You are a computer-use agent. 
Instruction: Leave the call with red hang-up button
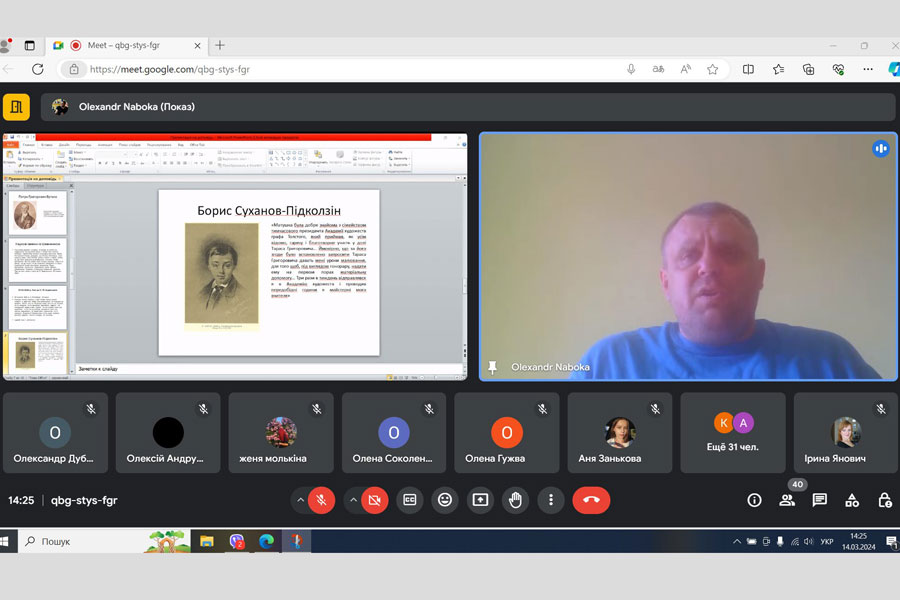point(591,500)
